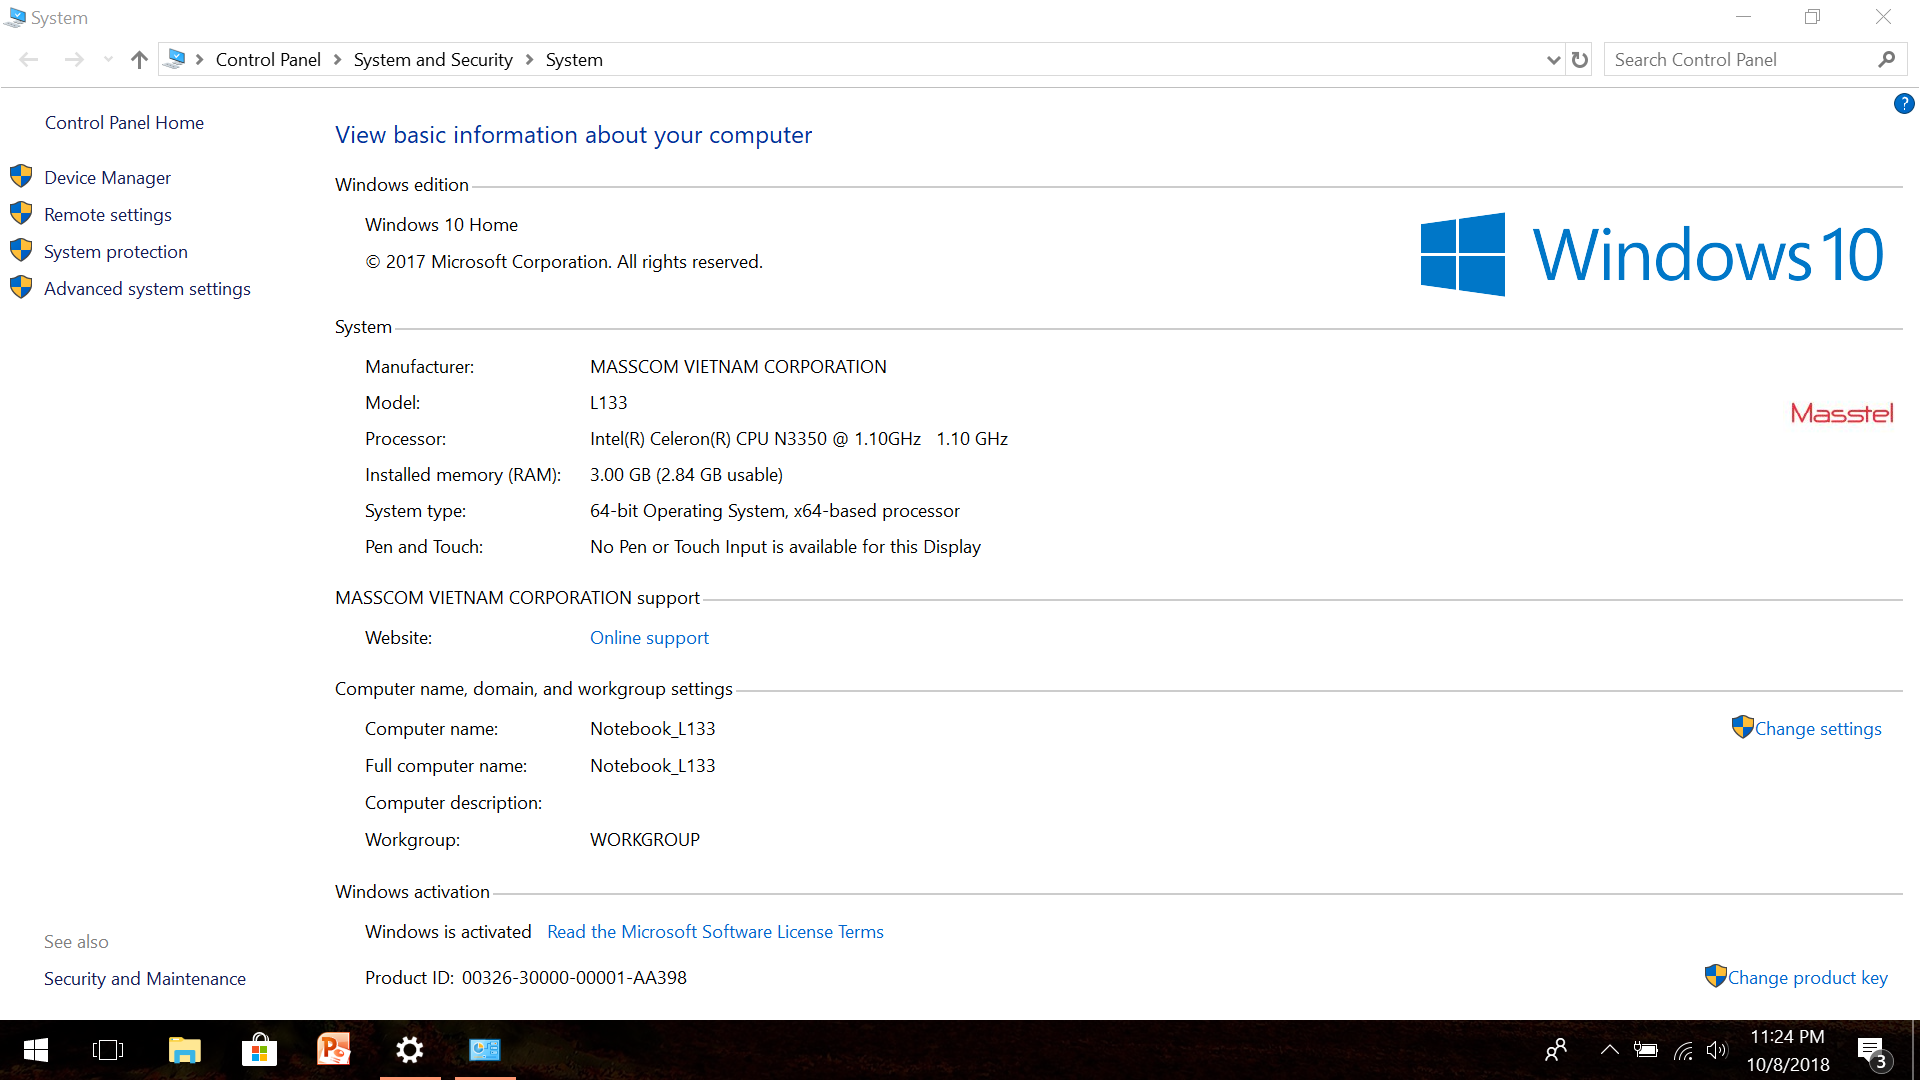Click the address bar refresh button
The width and height of the screenshot is (1920, 1080).
[1580, 59]
